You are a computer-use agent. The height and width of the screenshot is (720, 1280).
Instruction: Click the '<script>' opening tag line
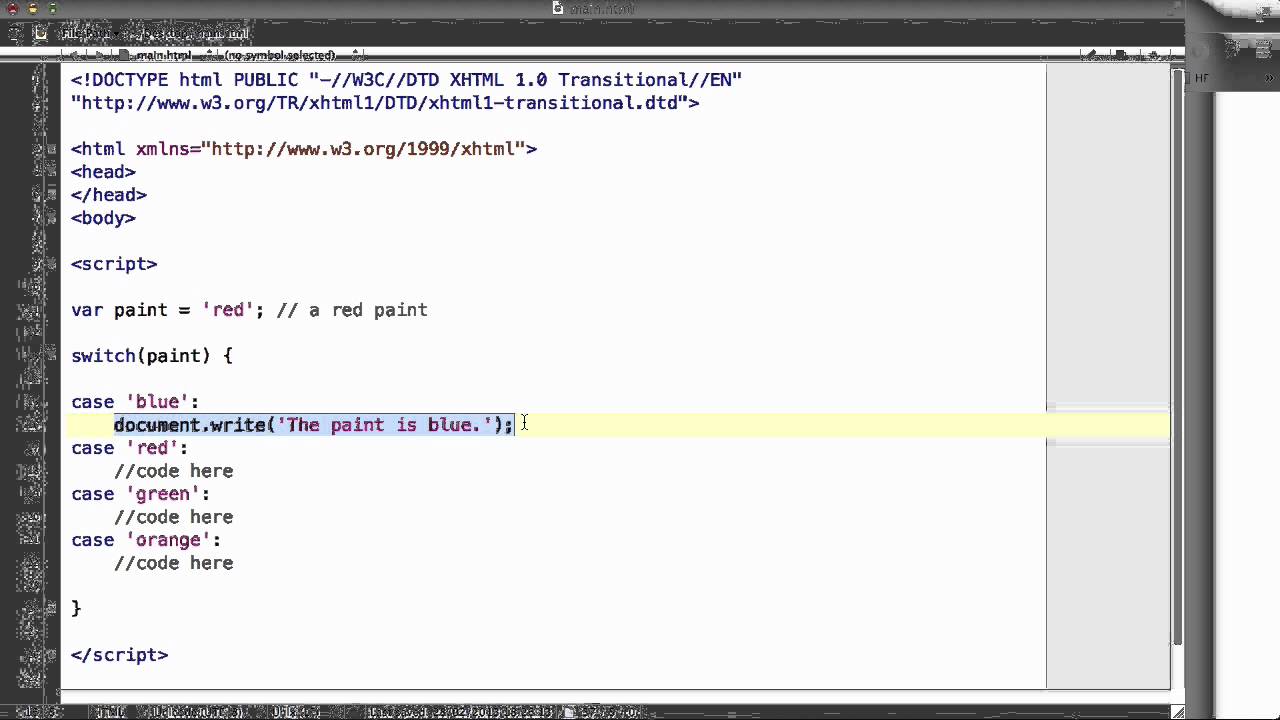[114, 264]
